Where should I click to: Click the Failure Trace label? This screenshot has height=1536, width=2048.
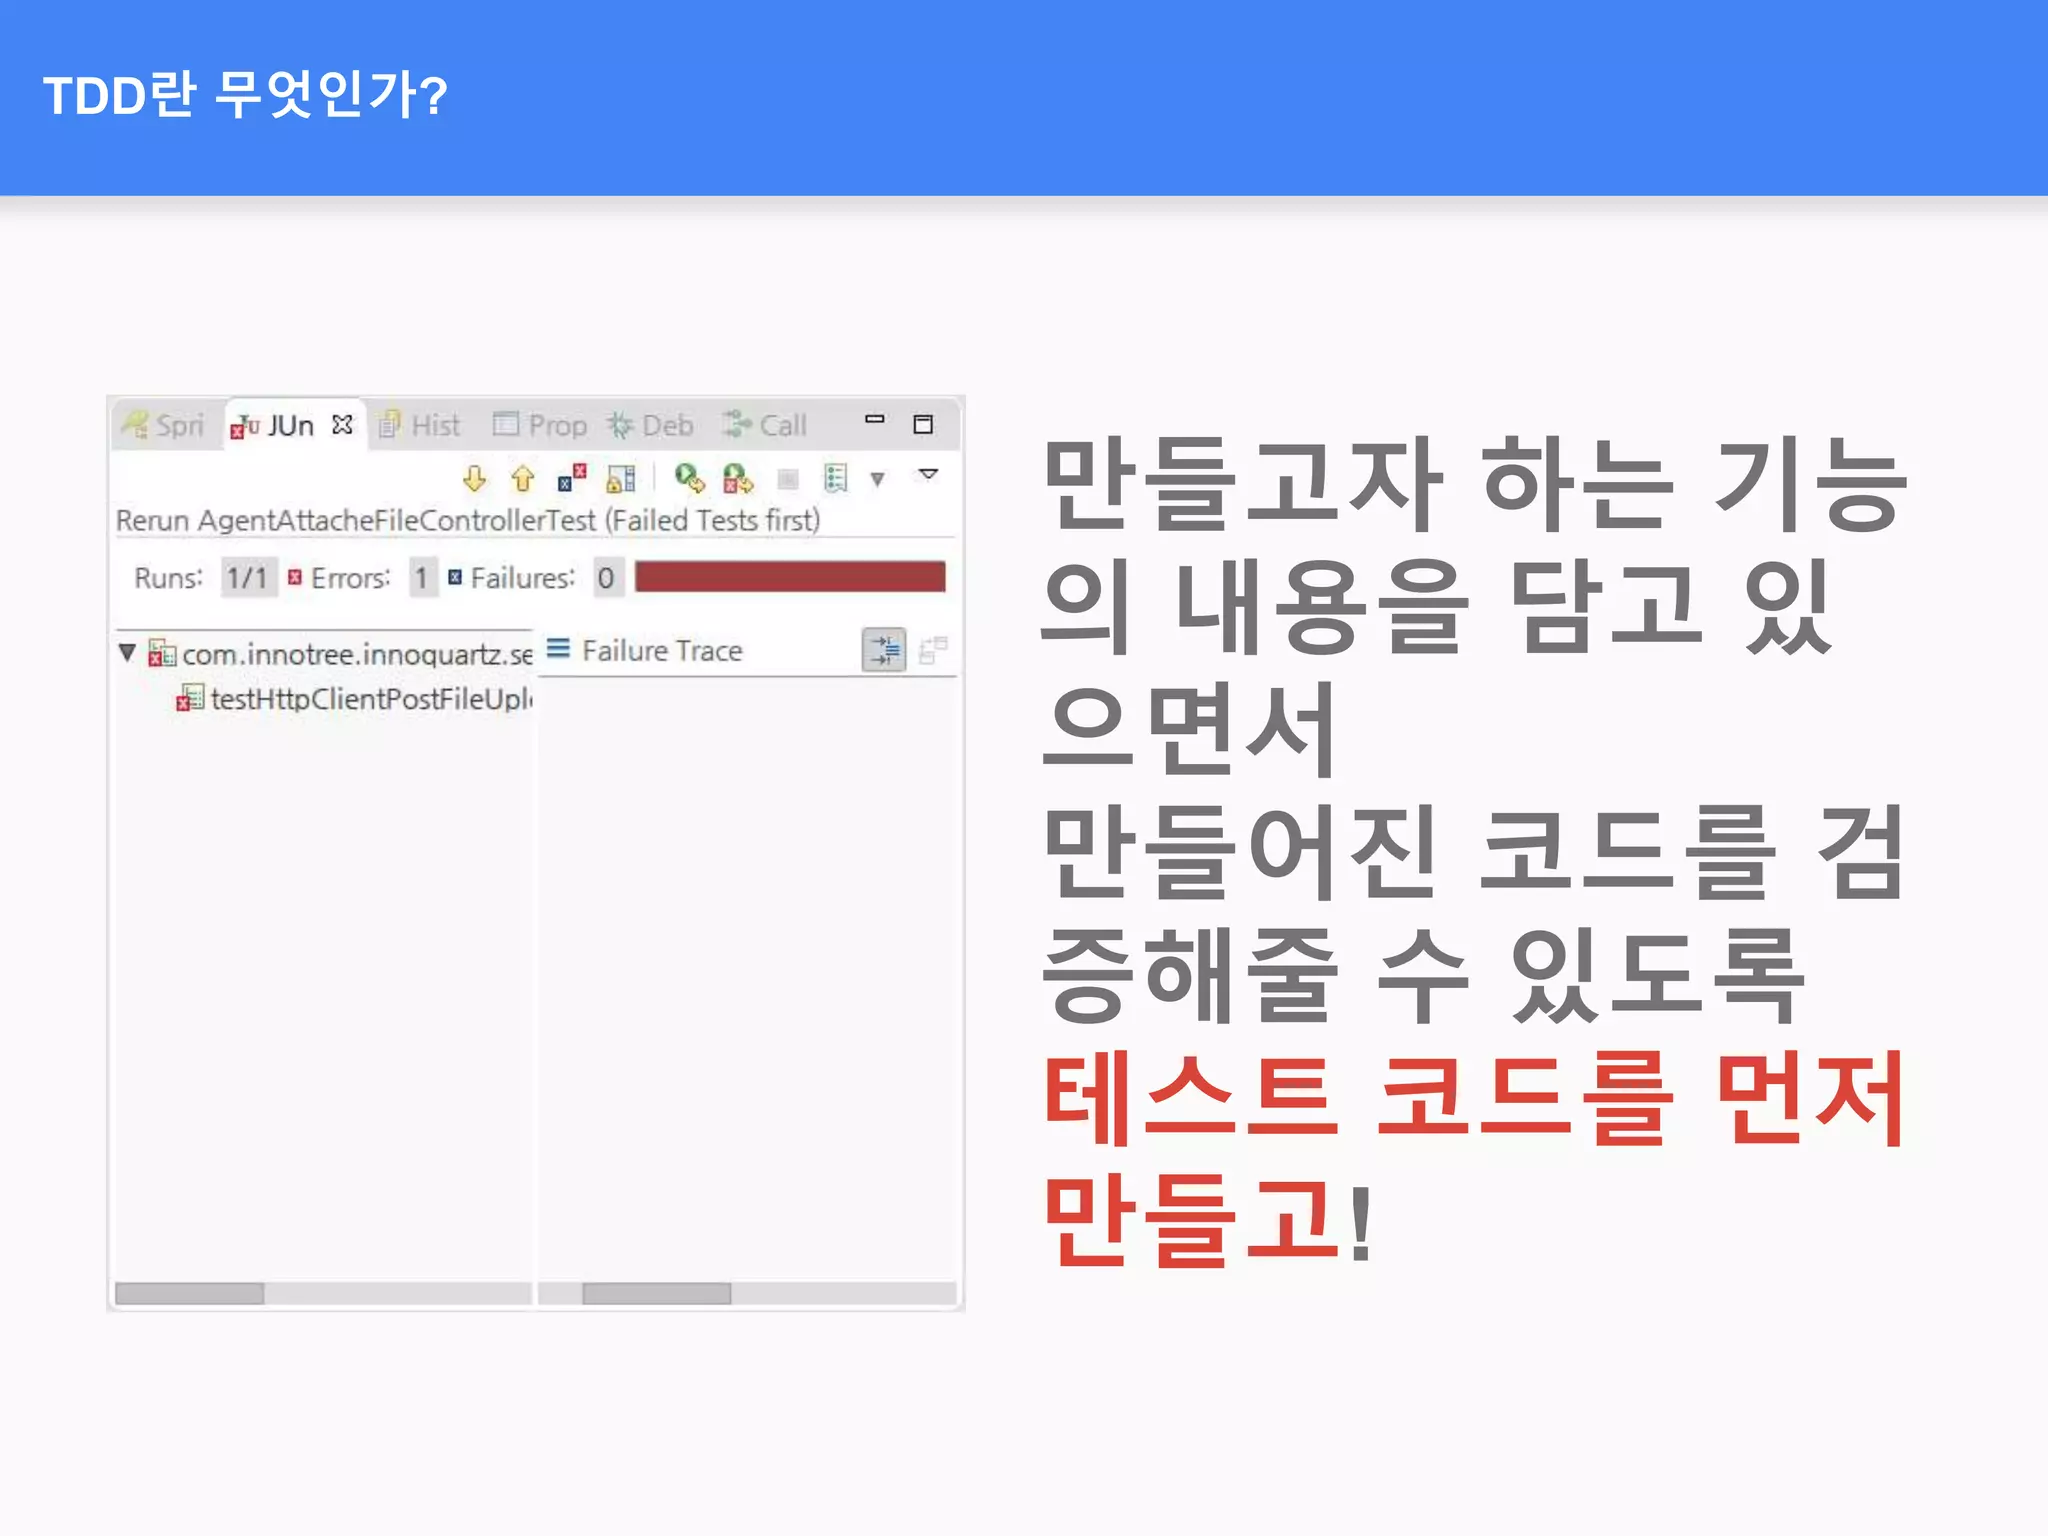coord(662,651)
